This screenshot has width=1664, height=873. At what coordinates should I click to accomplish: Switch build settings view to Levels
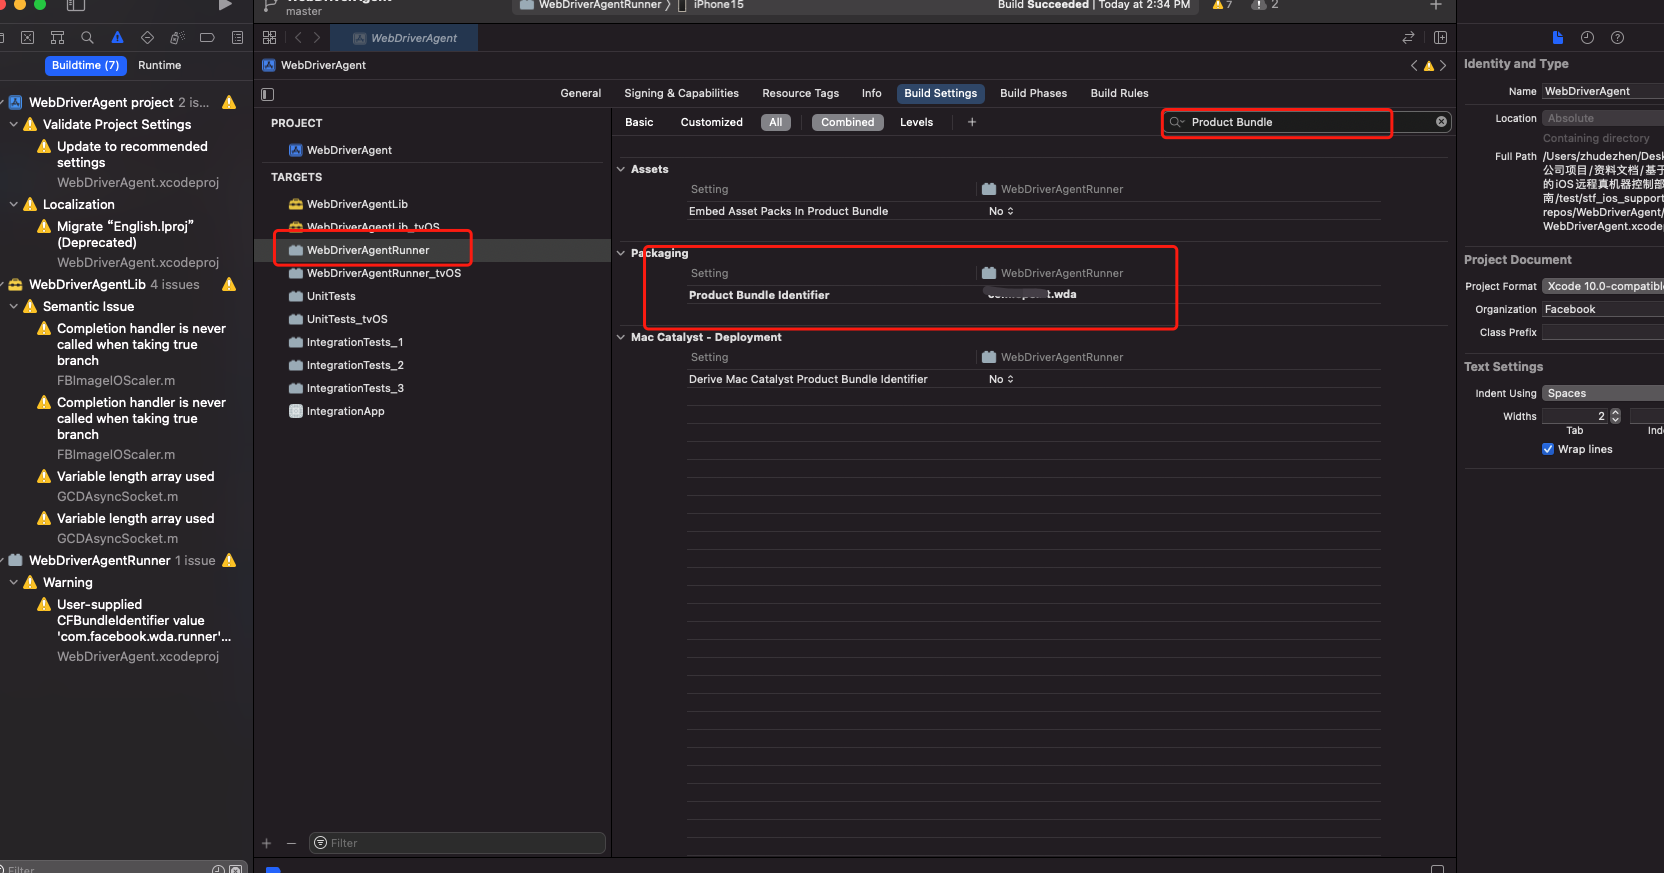click(916, 122)
